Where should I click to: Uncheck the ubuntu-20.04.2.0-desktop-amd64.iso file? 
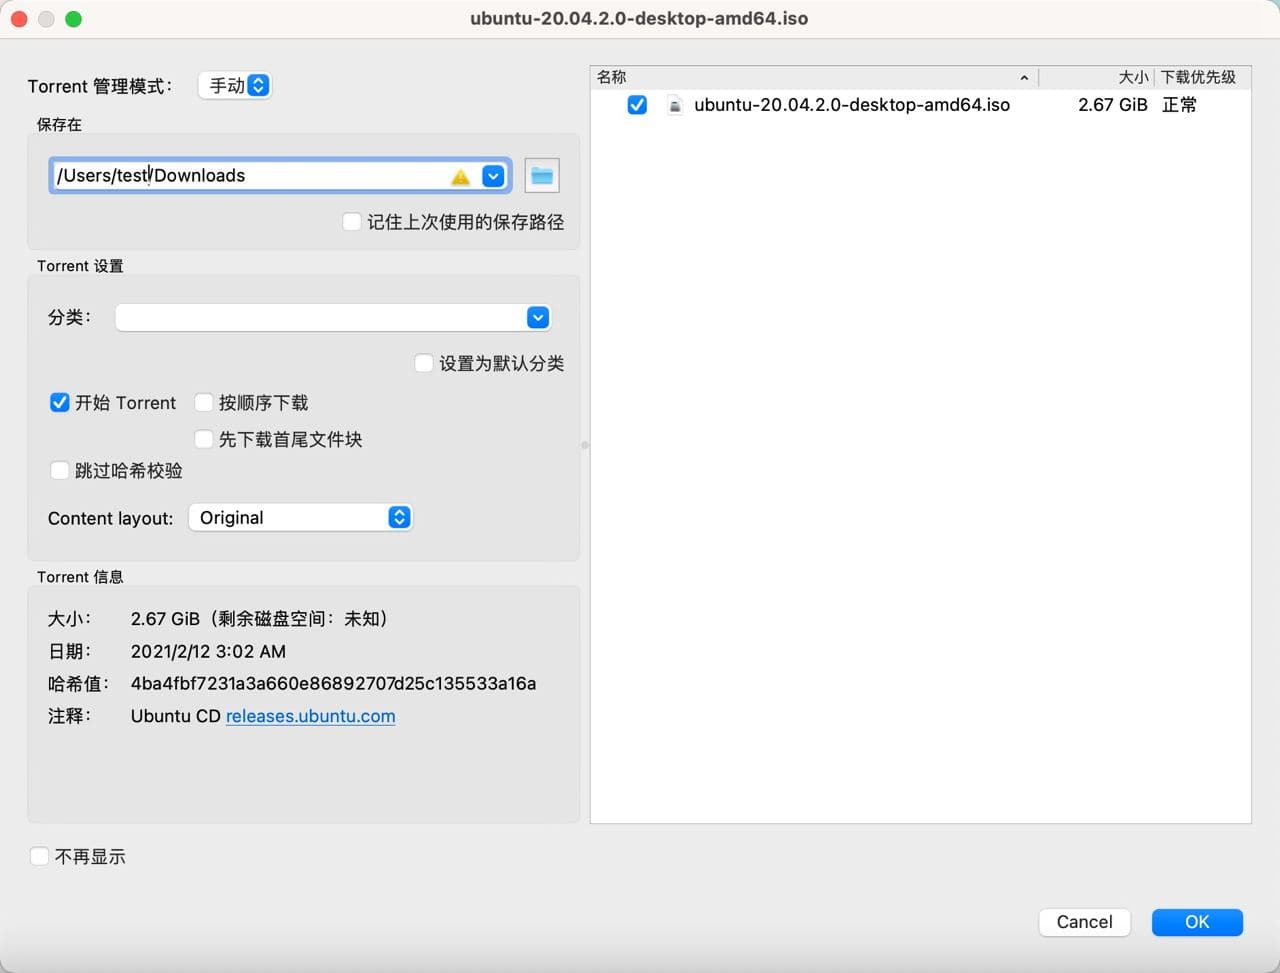[x=637, y=104]
